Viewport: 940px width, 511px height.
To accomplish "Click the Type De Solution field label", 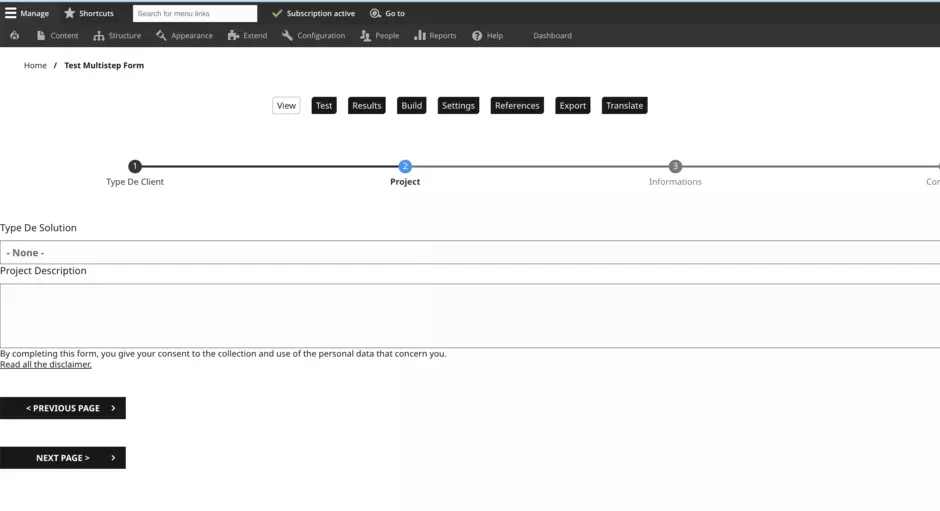I will (x=38, y=228).
